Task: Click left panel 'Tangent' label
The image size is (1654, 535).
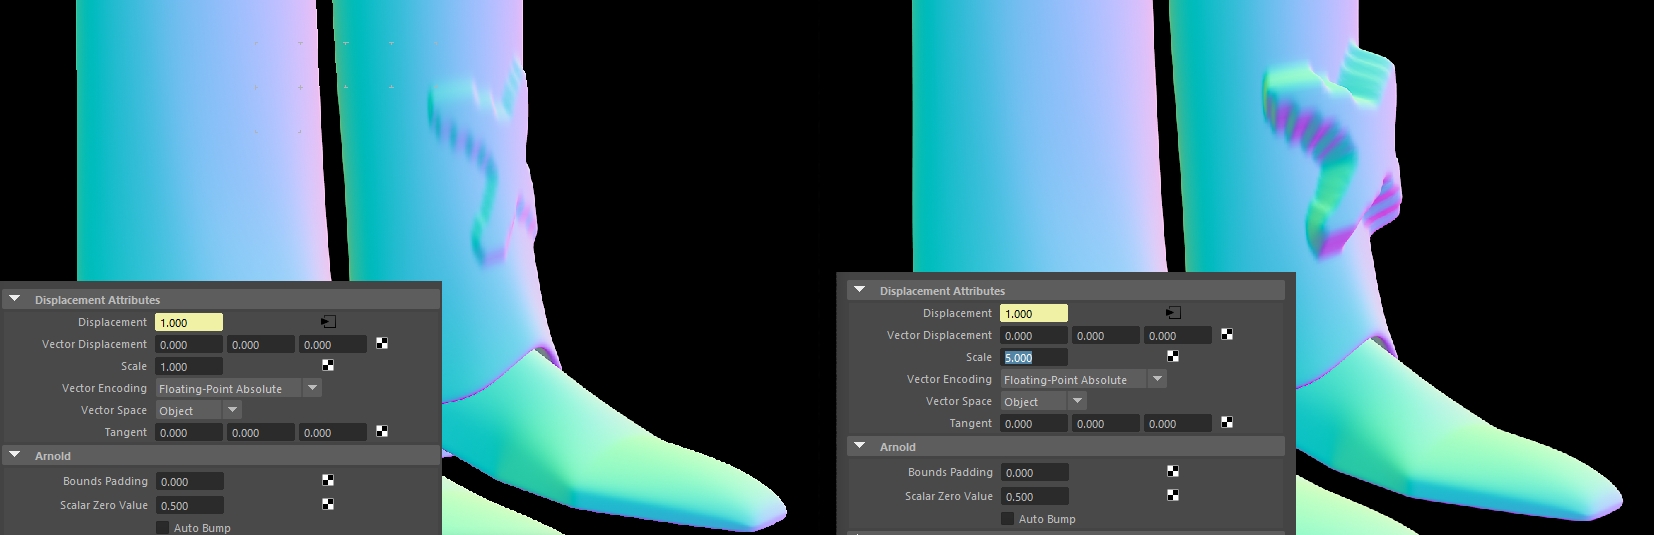Action: (x=126, y=432)
